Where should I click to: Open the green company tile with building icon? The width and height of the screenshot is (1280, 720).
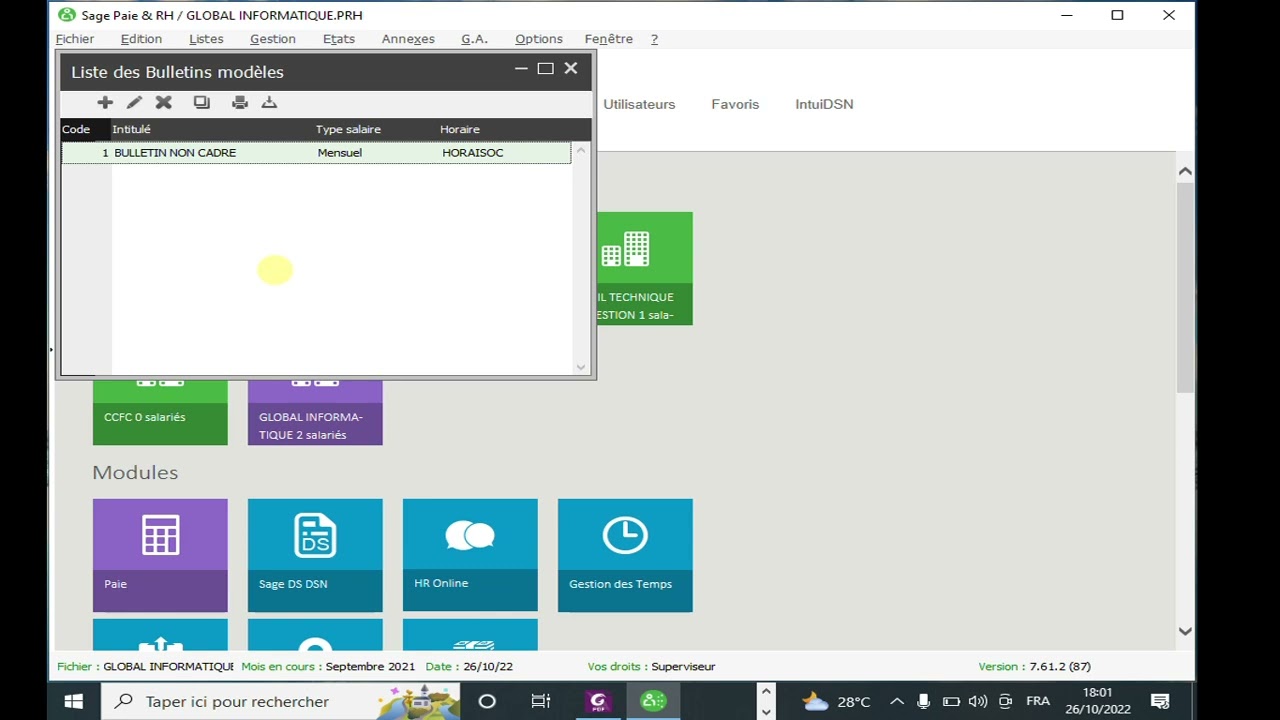click(x=645, y=268)
